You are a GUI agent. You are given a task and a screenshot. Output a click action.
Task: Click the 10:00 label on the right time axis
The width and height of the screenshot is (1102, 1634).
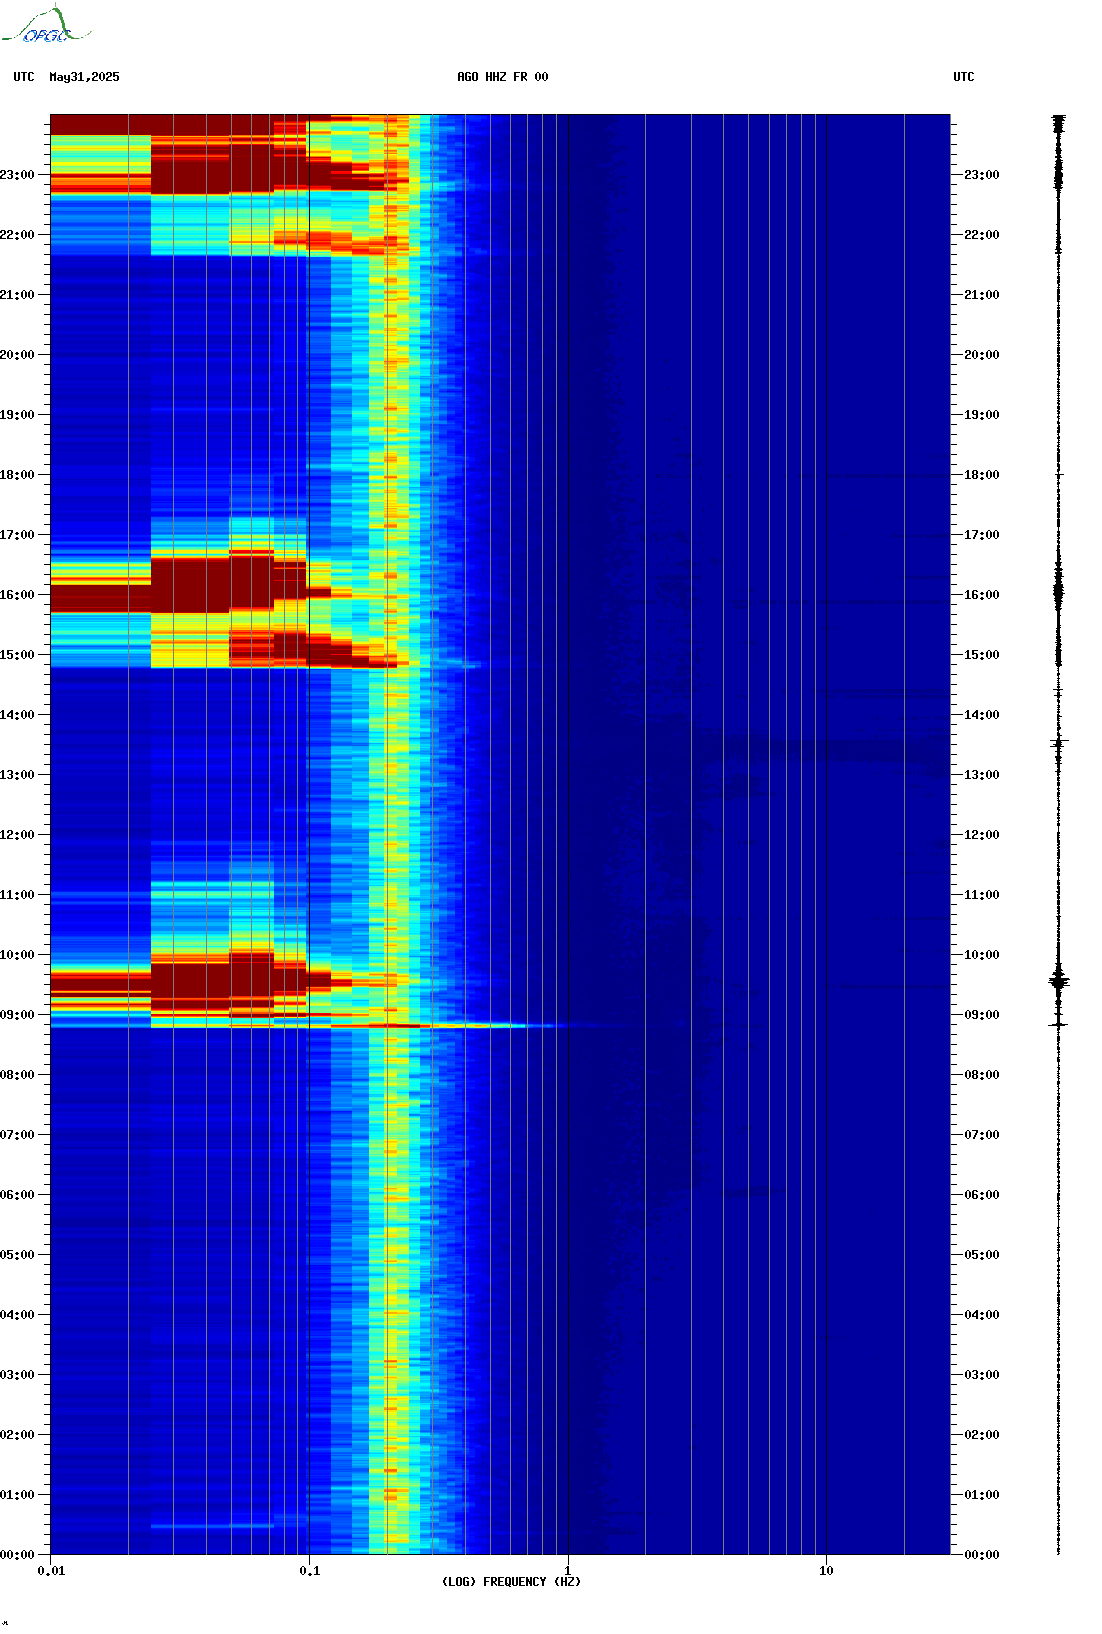[981, 955]
